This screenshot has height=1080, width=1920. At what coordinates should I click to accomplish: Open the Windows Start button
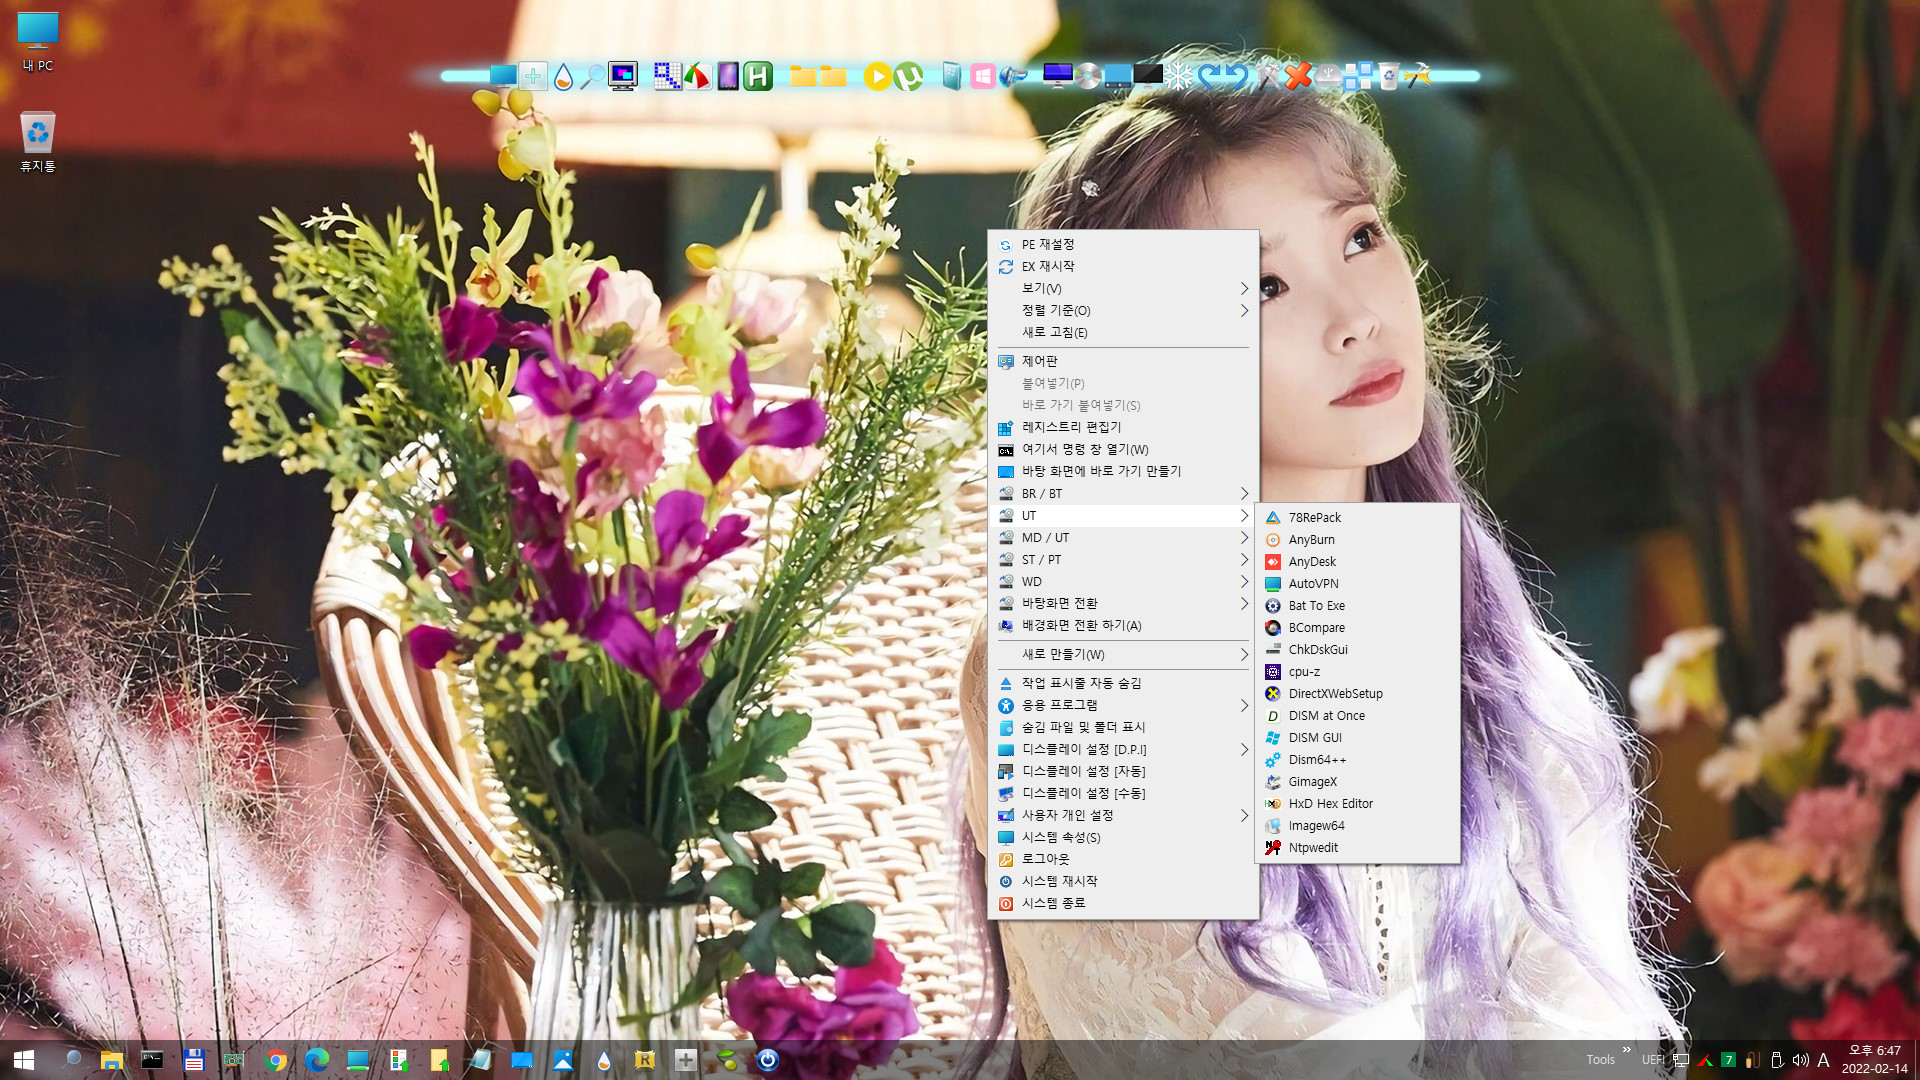(24, 1060)
